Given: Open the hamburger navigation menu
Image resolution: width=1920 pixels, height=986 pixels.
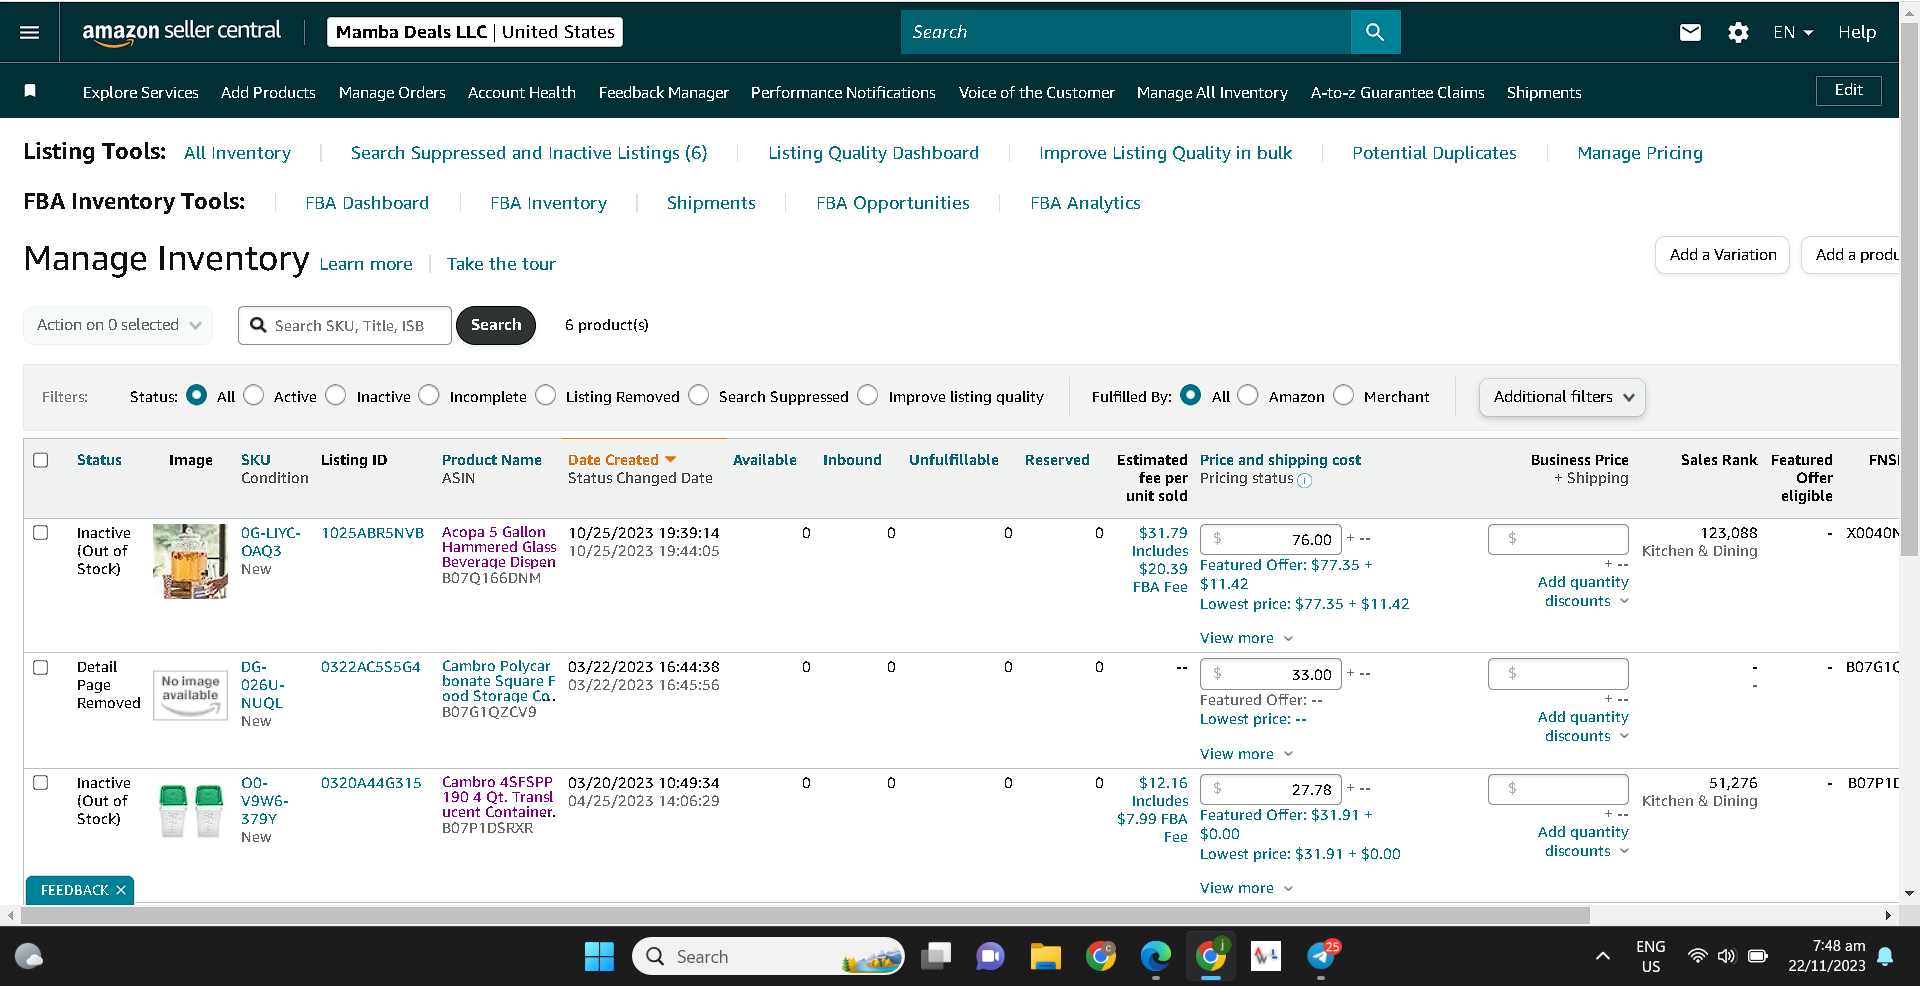Looking at the screenshot, I should tap(30, 32).
